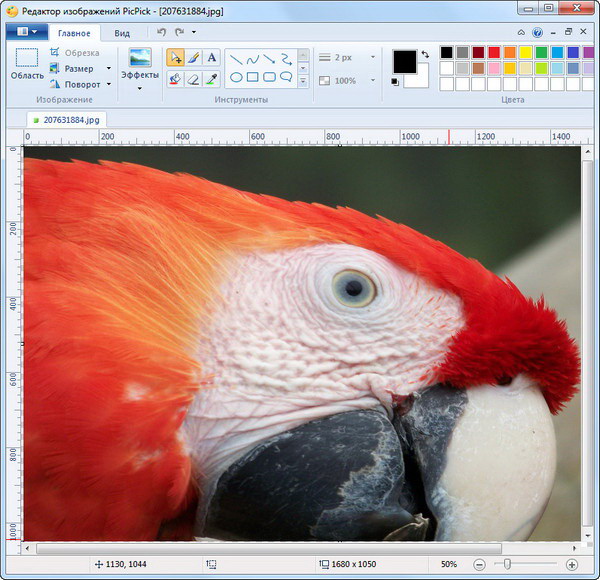Select the straight line shape
Screen dimensions: 600x580
click(237, 58)
